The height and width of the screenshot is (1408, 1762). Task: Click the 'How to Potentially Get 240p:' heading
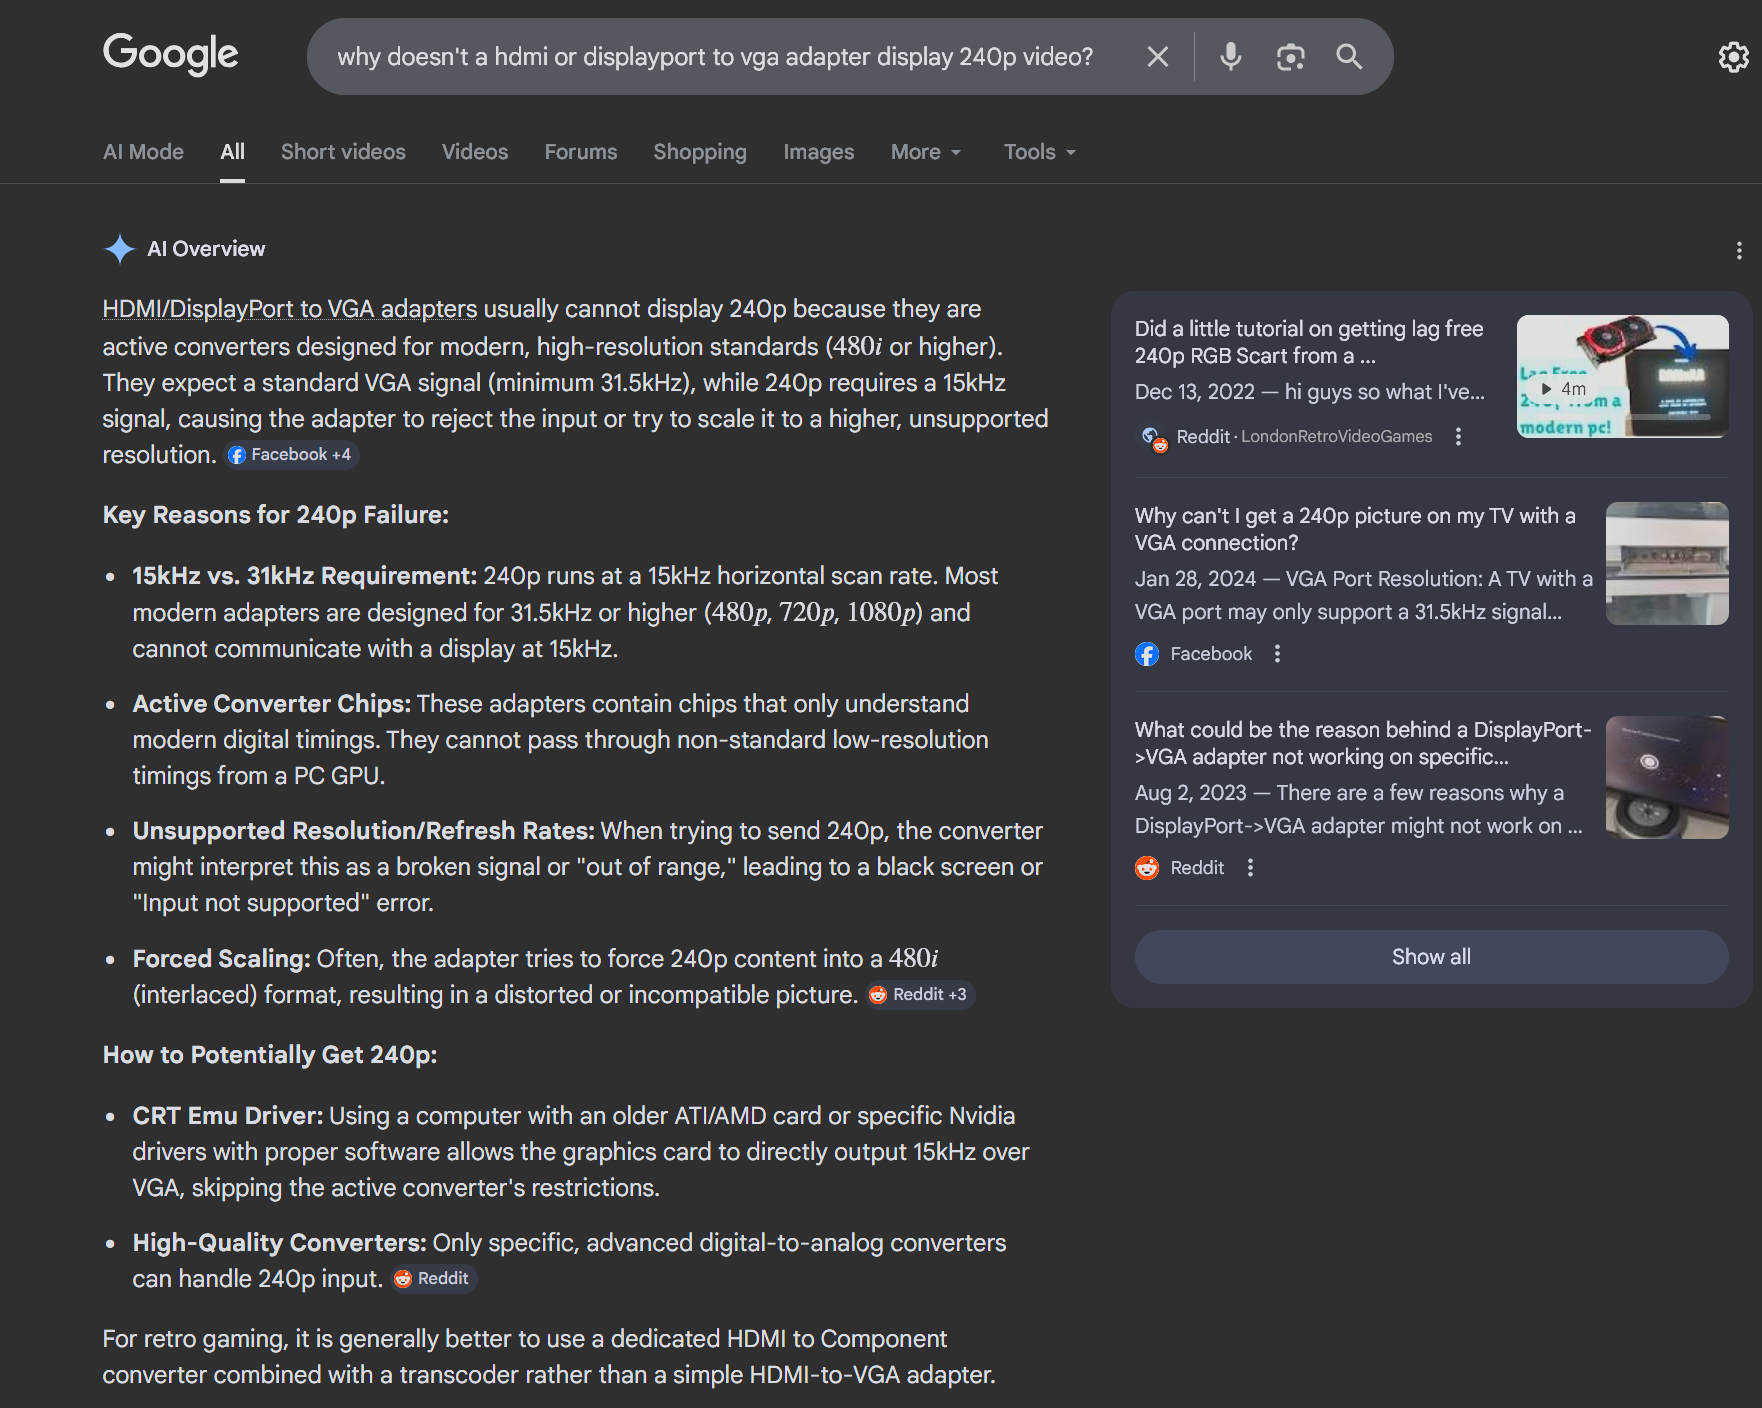click(270, 1055)
